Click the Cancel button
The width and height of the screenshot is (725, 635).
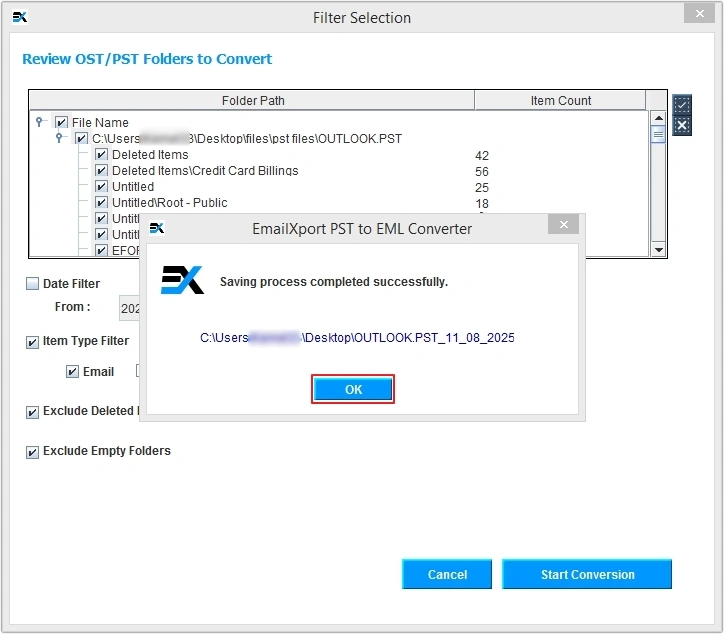pyautogui.click(x=447, y=574)
